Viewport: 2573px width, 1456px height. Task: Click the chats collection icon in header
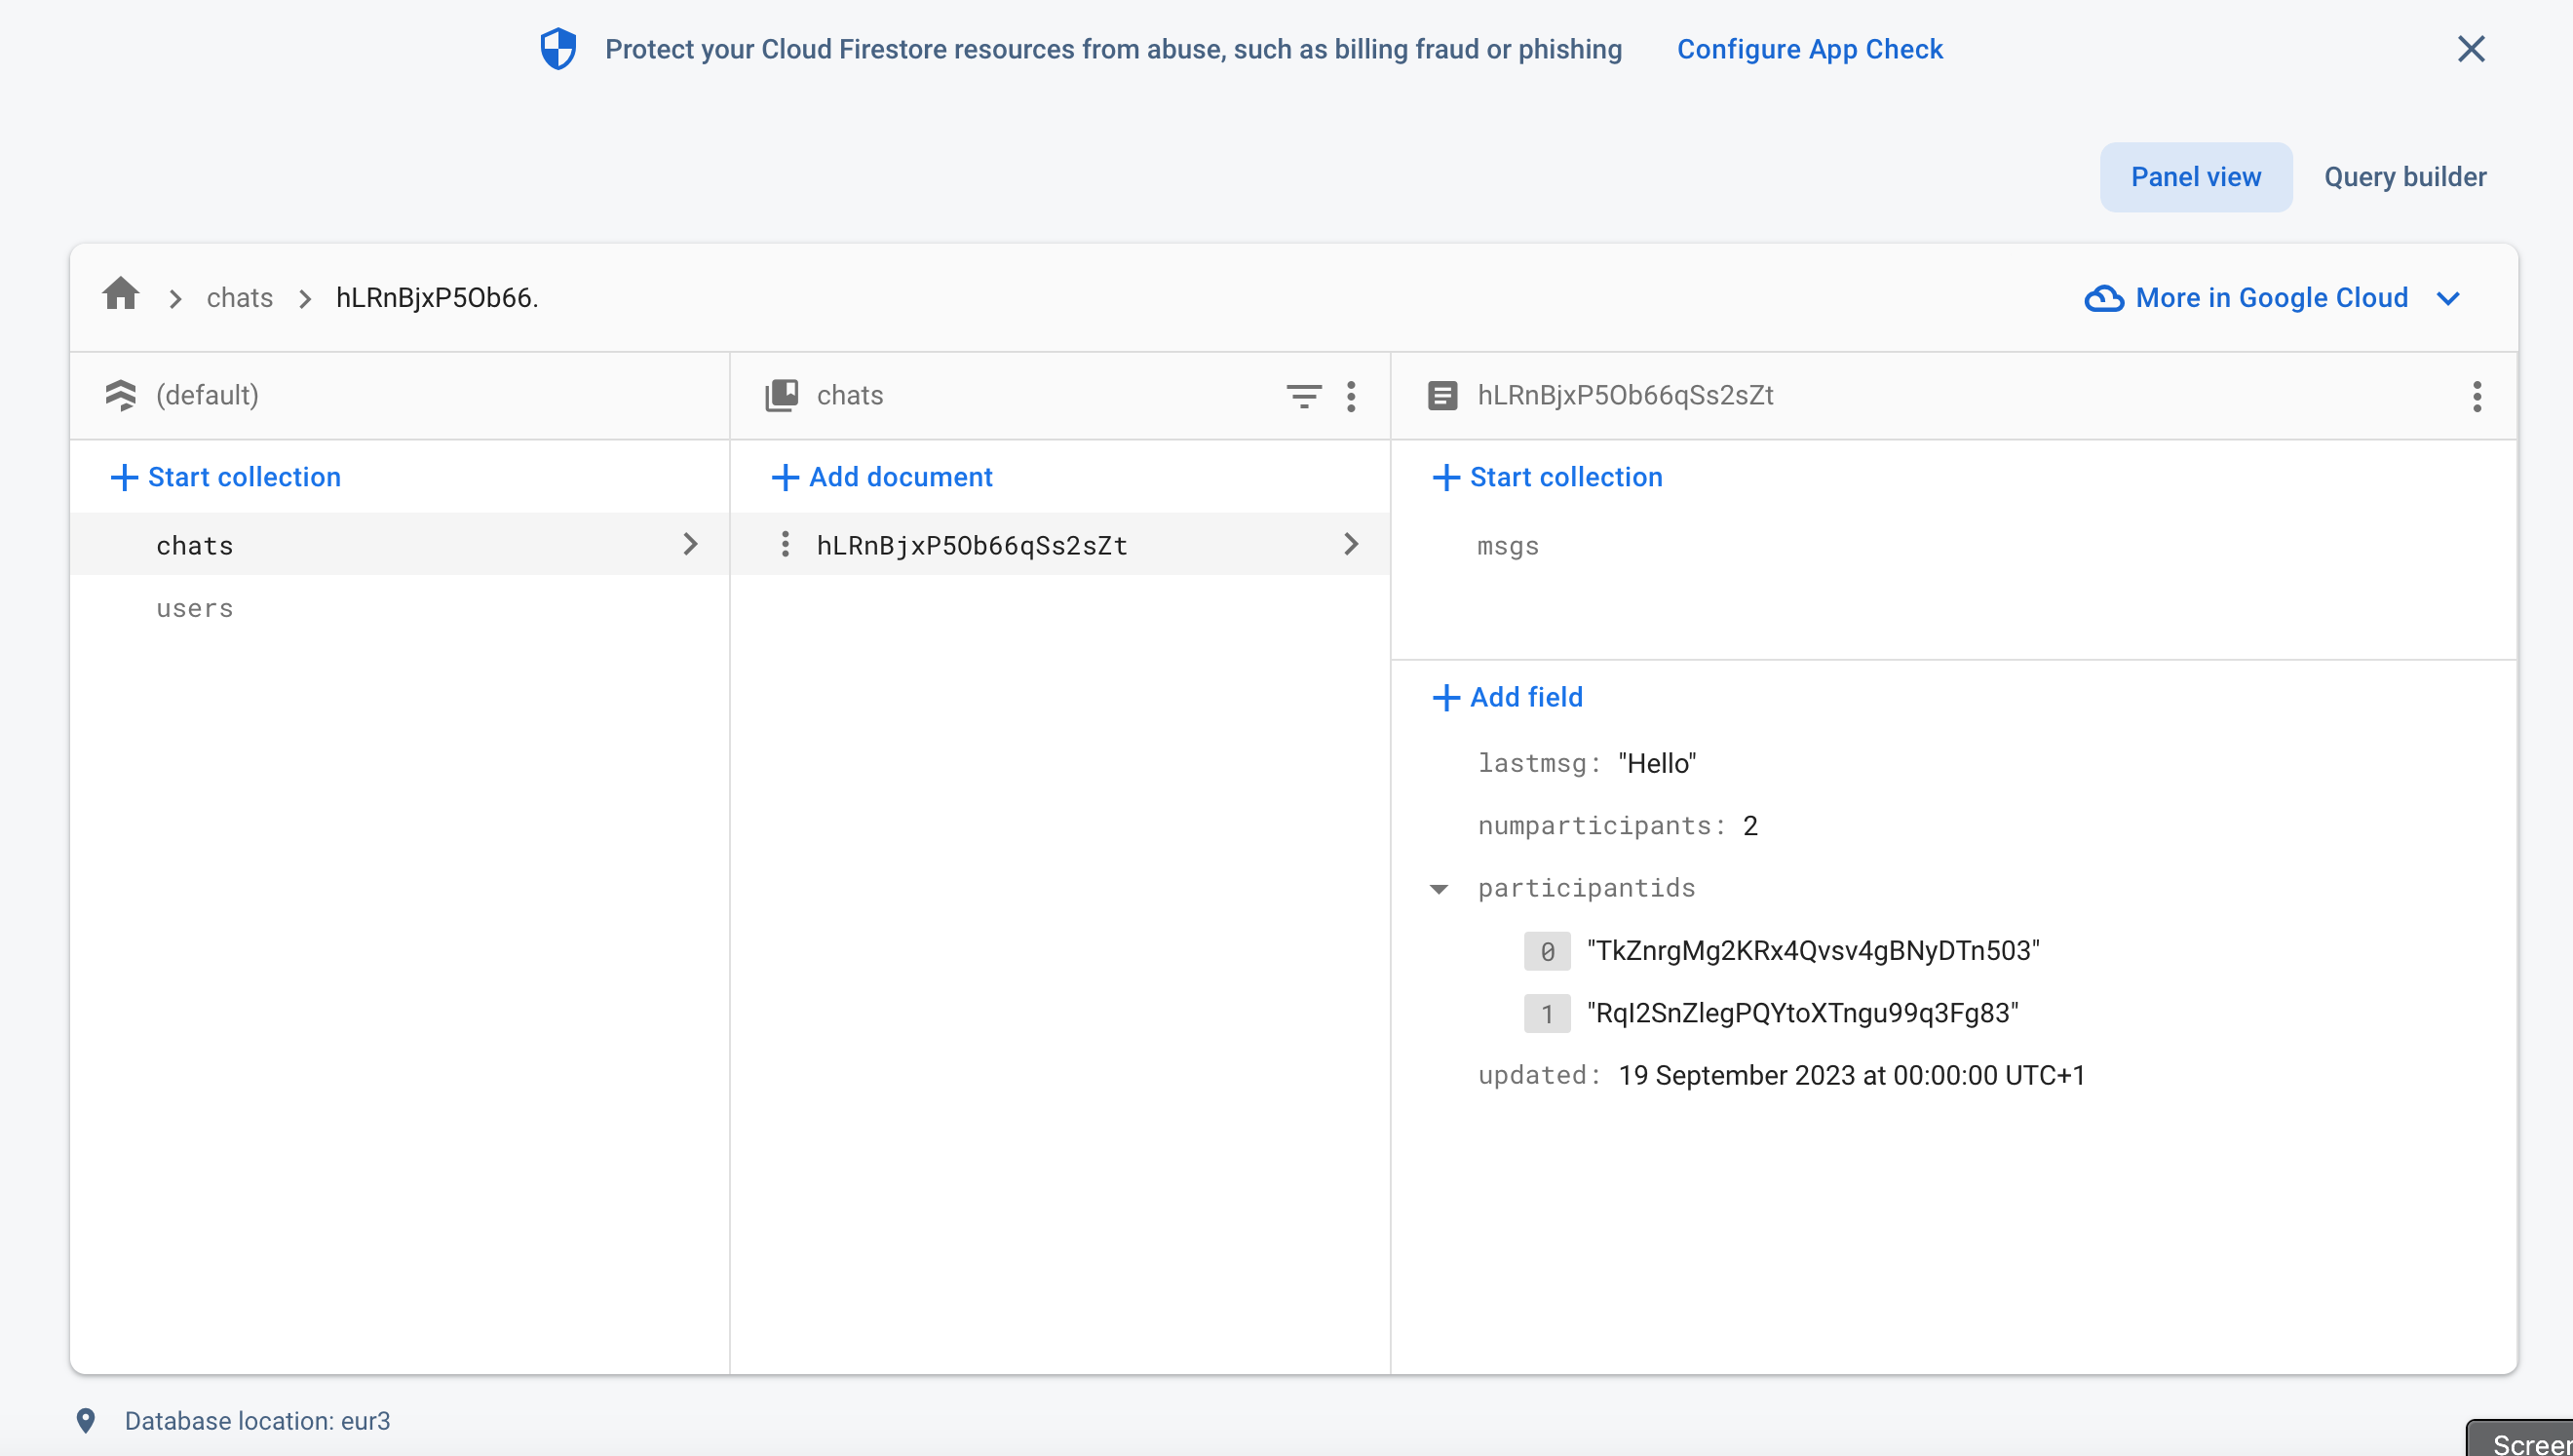coord(781,396)
